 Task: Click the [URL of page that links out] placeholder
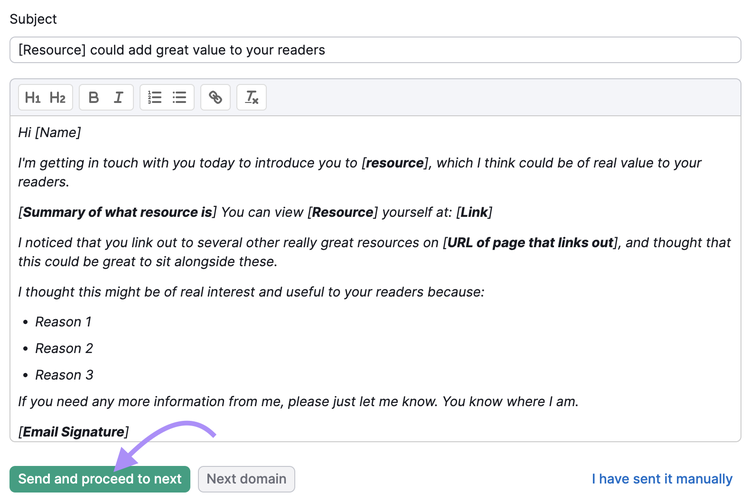pos(530,243)
